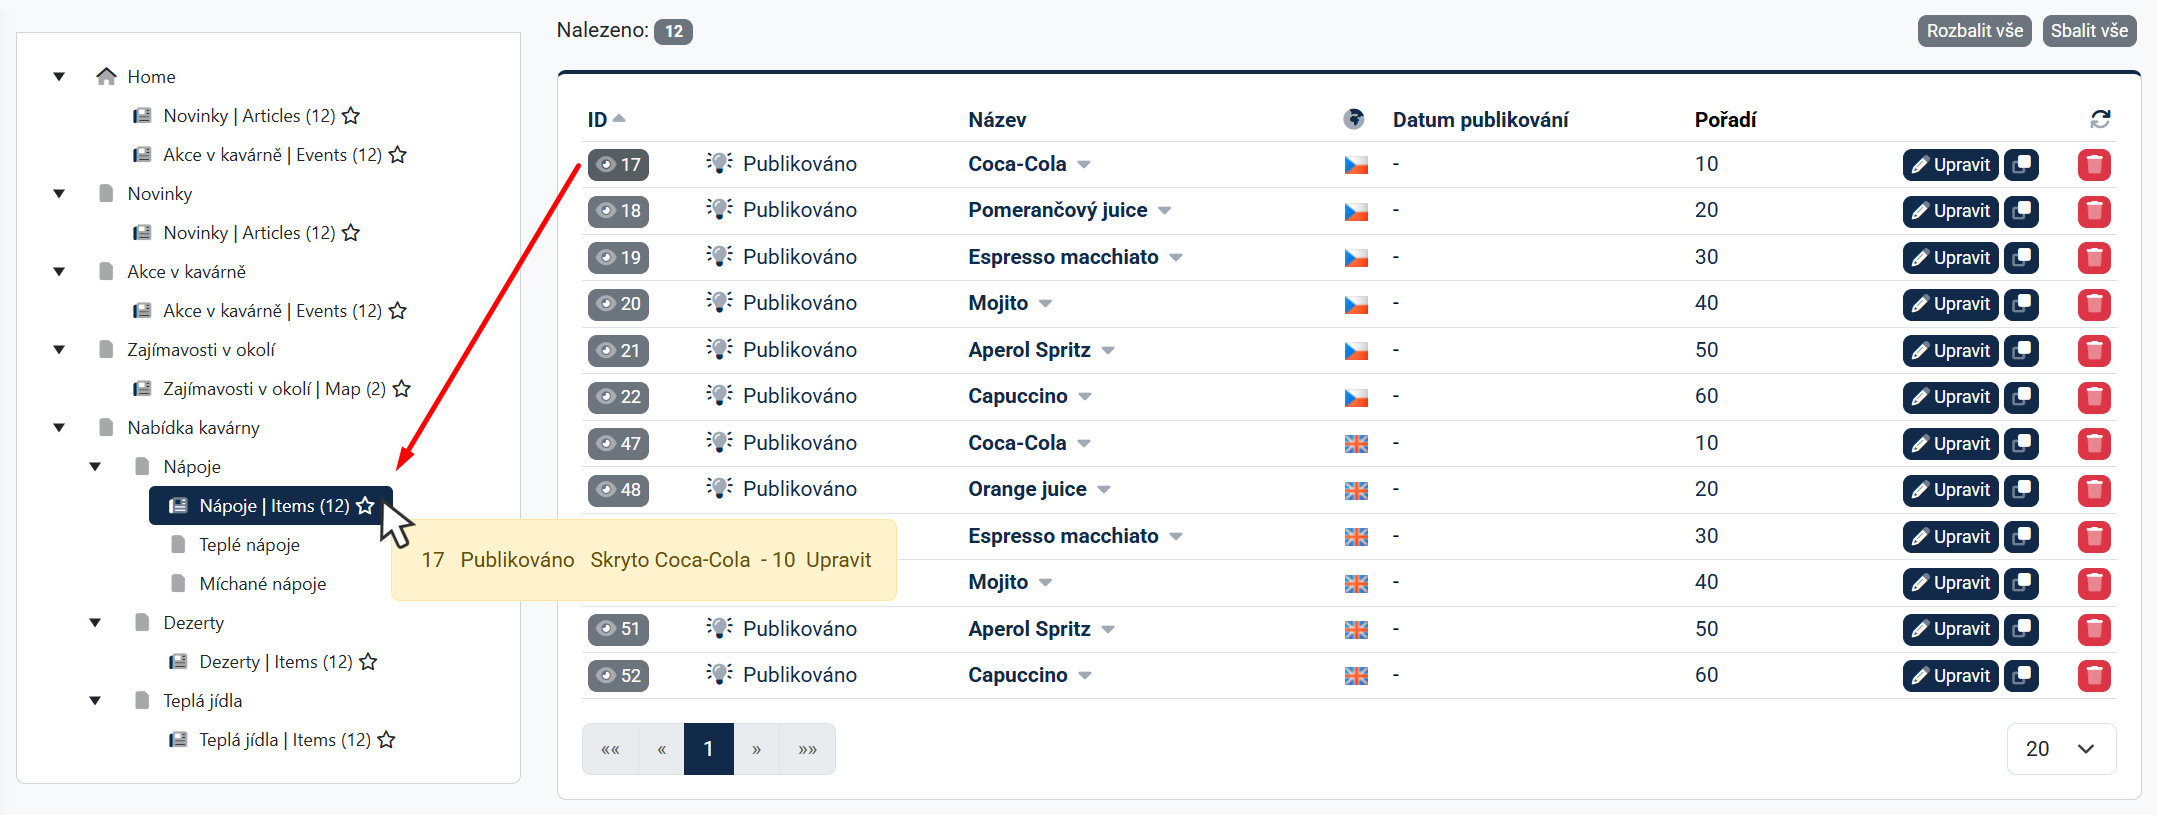This screenshot has height=815, width=2157.
Task: Go to the first page with ««
Action: [x=610, y=749]
